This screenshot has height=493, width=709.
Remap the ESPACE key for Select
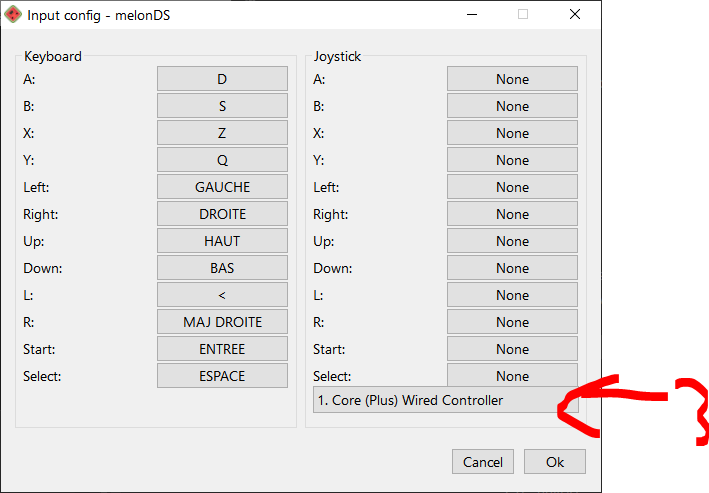(x=222, y=376)
